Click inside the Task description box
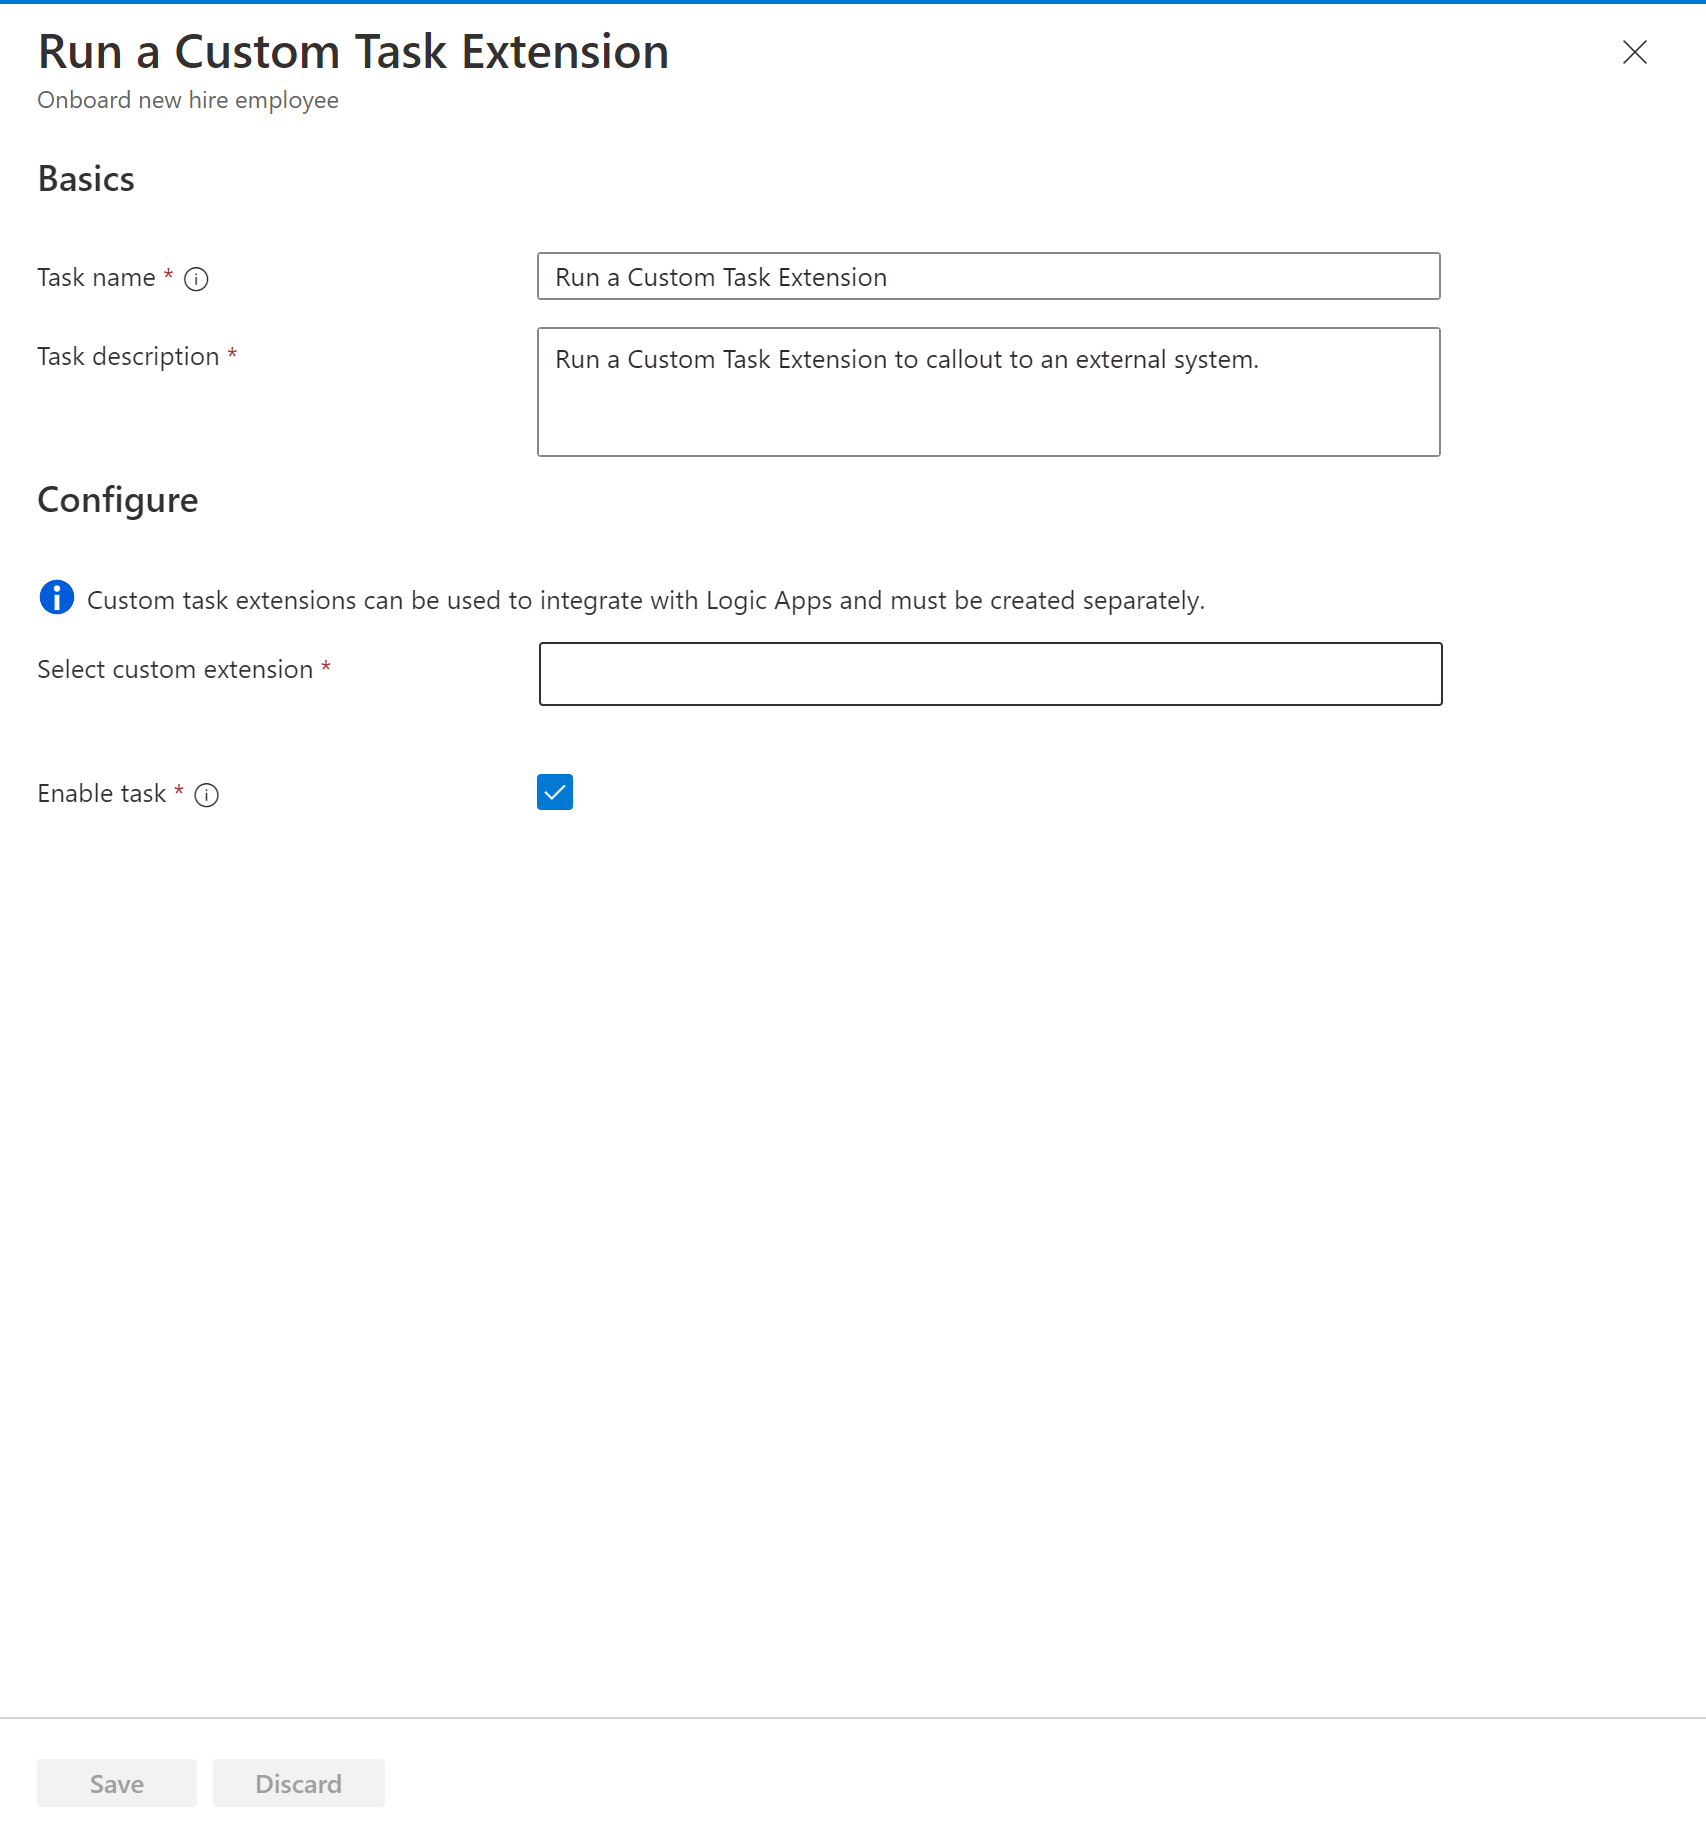The width and height of the screenshot is (1706, 1844). 989,392
